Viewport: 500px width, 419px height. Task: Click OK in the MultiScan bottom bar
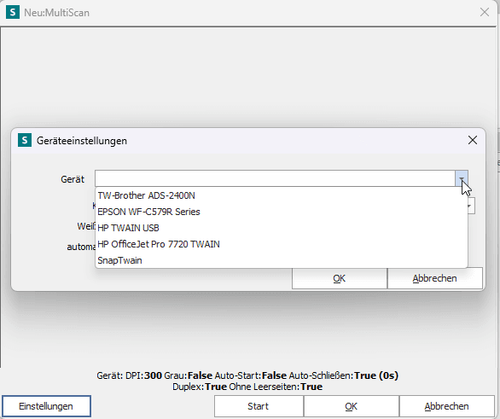click(351, 406)
